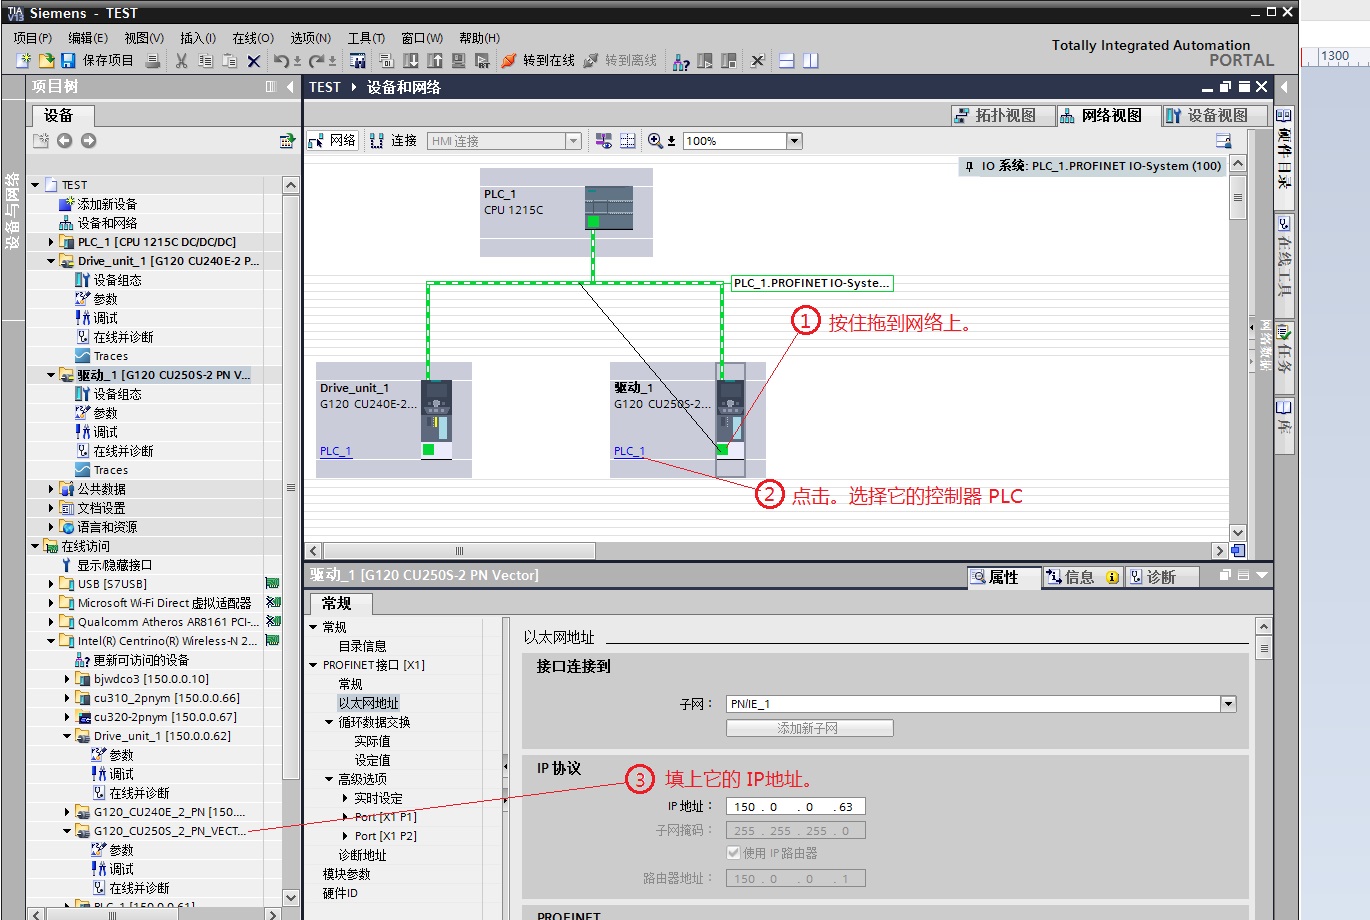Collapse the project tree panel arrow
The height and width of the screenshot is (920, 1370).
(291, 87)
